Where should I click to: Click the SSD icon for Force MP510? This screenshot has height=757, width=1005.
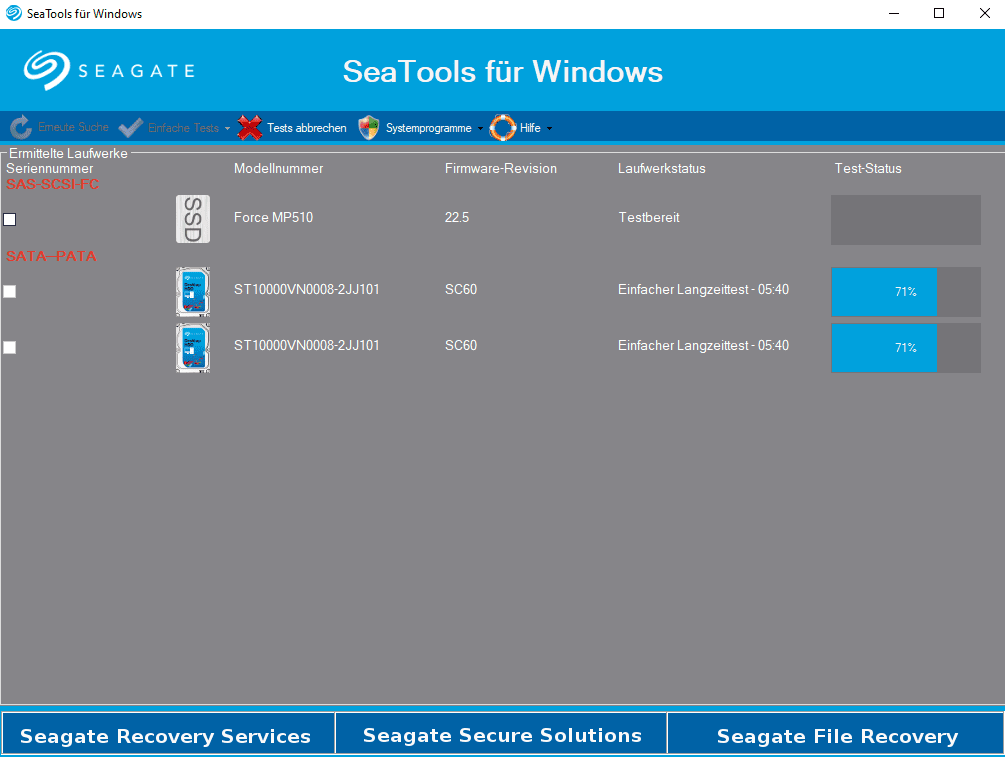coord(193,219)
